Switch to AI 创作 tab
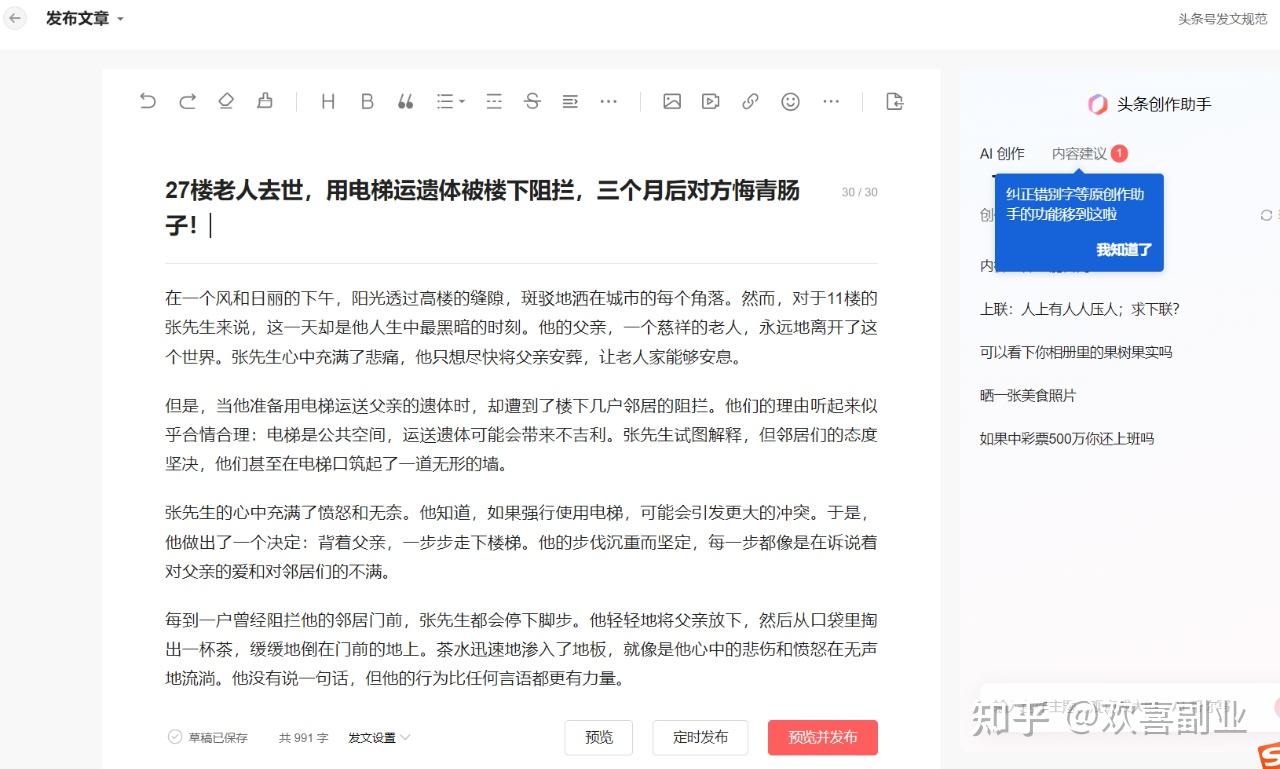This screenshot has height=769, width=1280. 1002,154
